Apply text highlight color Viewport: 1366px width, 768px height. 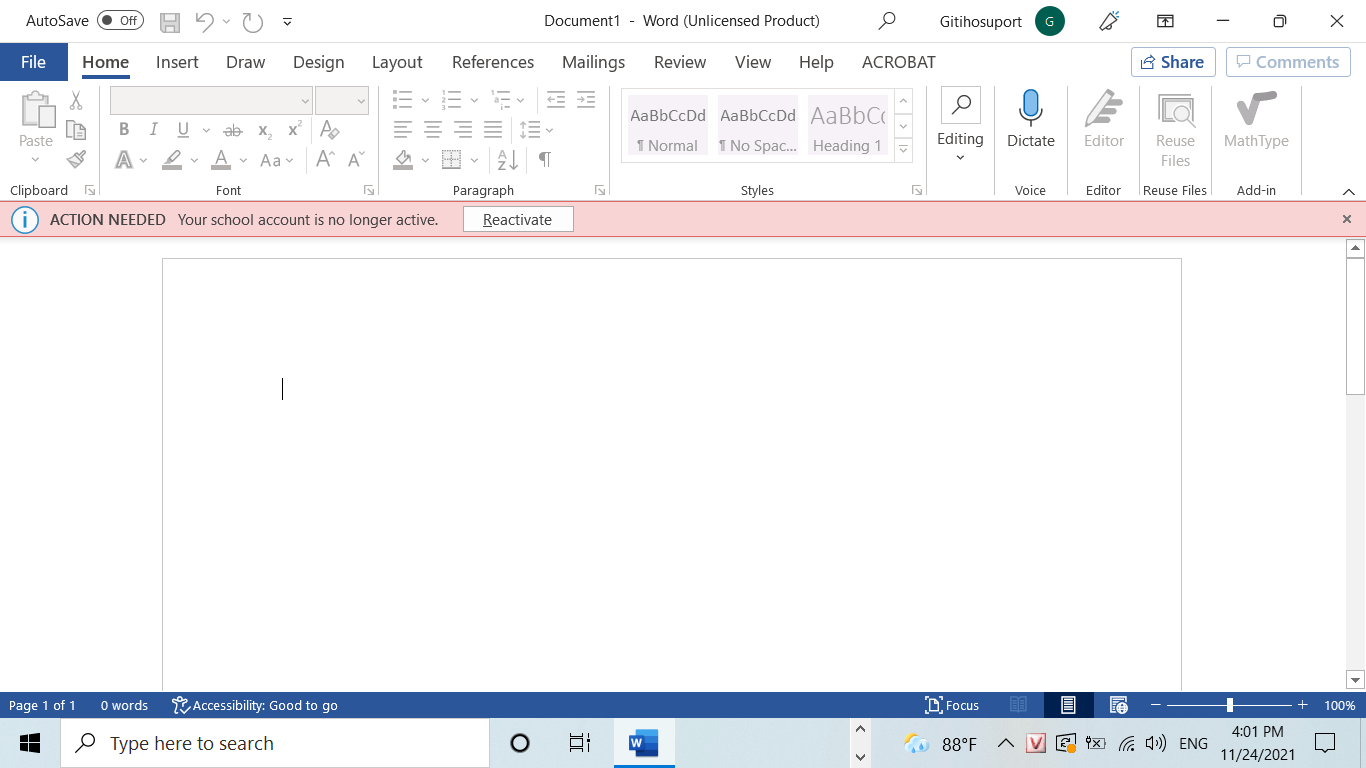pyautogui.click(x=172, y=160)
